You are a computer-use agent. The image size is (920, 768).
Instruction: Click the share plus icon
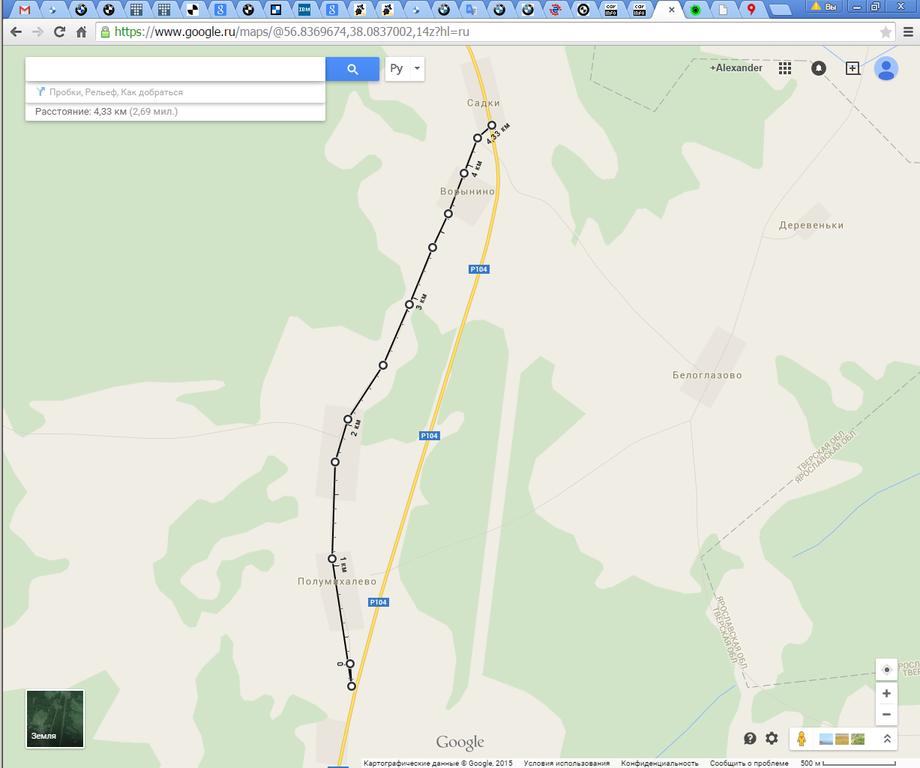(x=852, y=68)
